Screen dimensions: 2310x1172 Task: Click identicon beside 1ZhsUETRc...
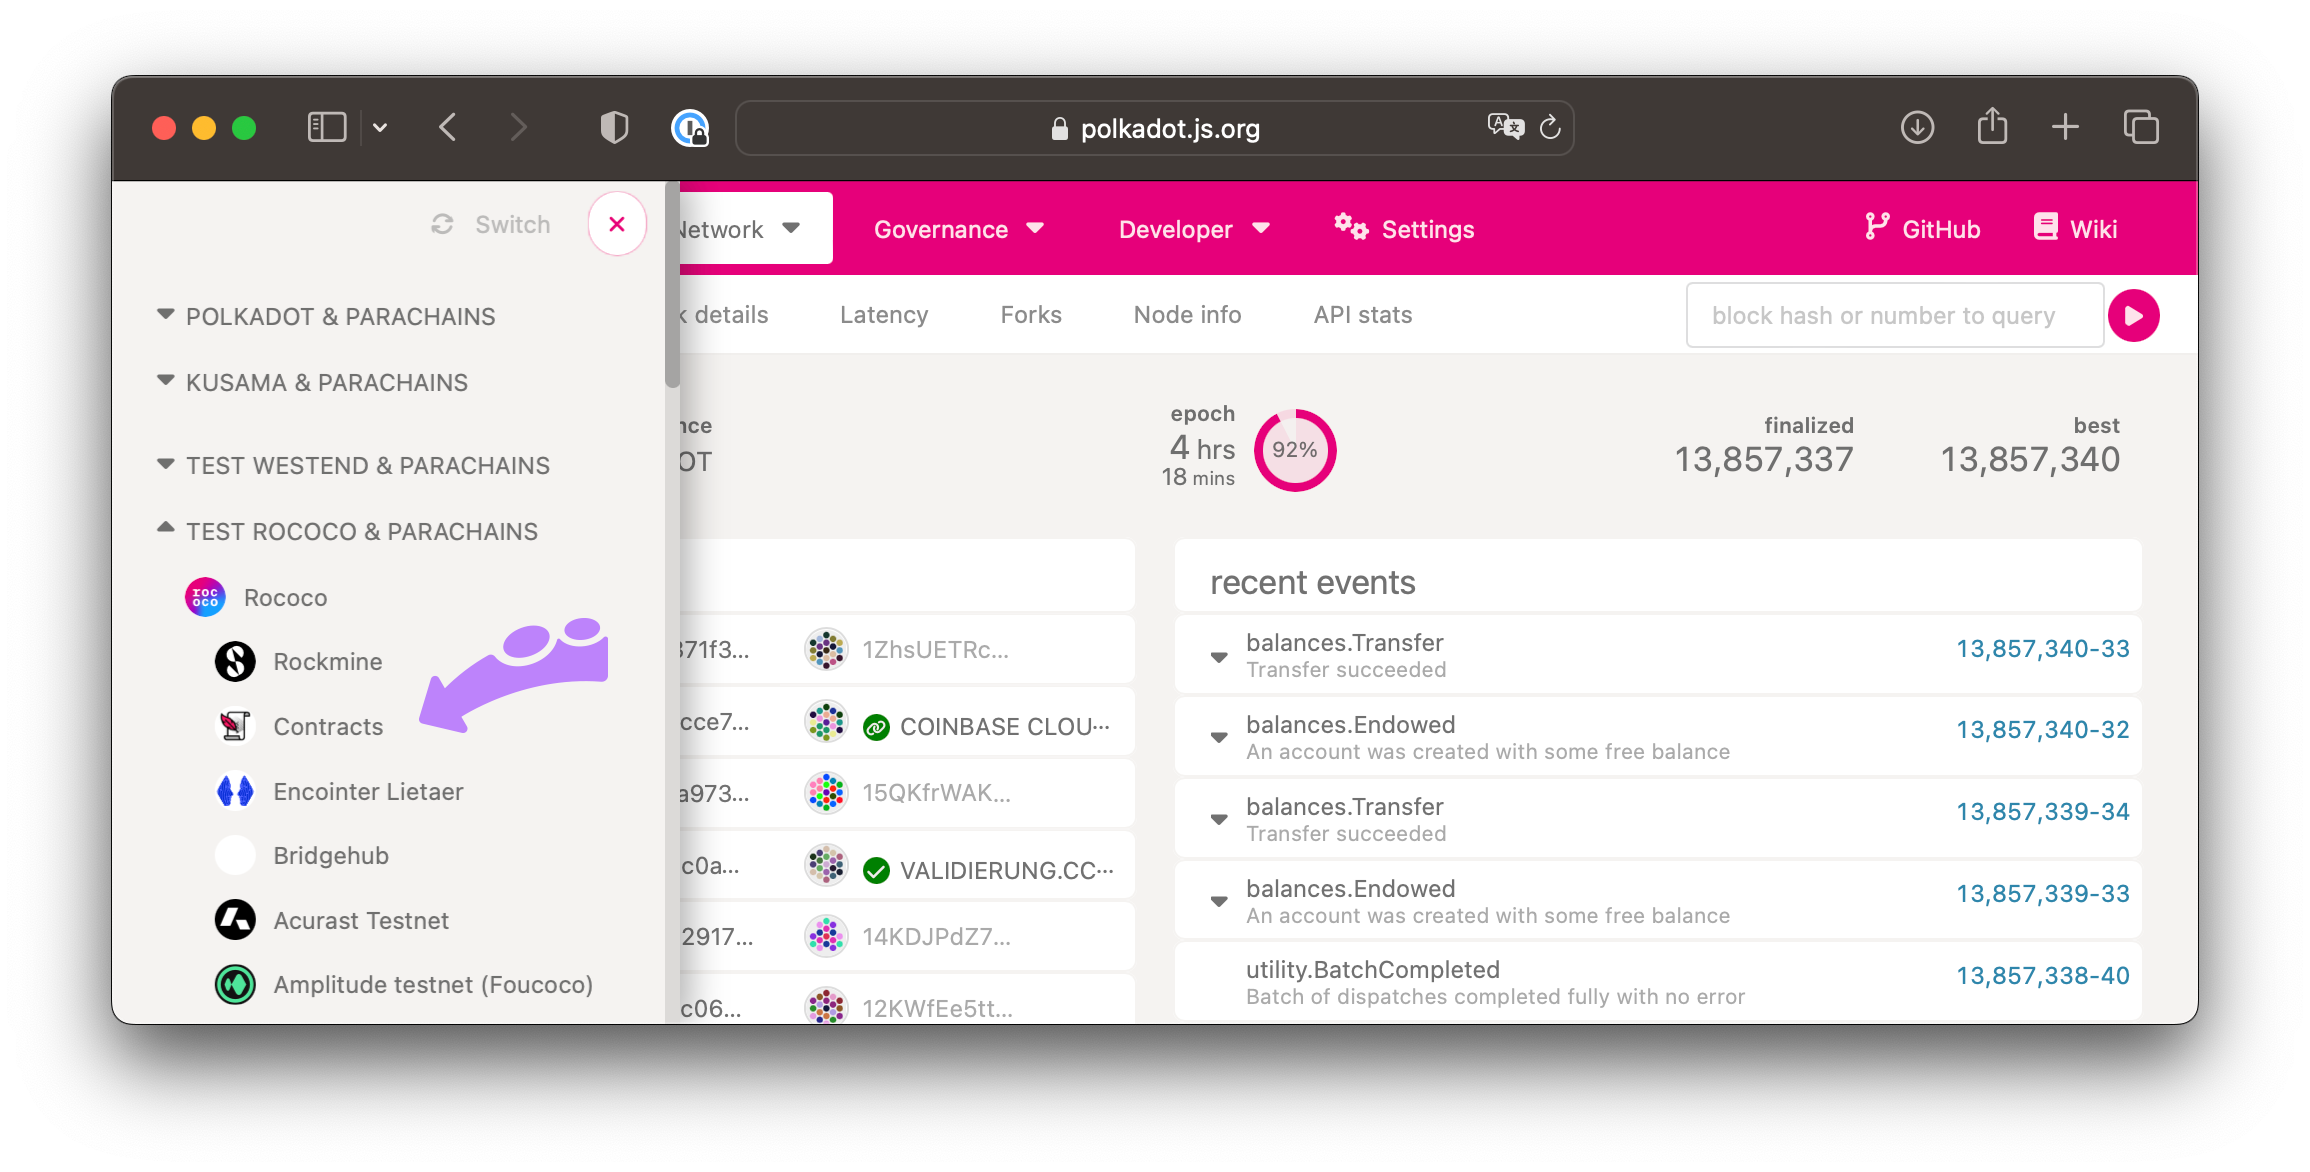point(827,650)
